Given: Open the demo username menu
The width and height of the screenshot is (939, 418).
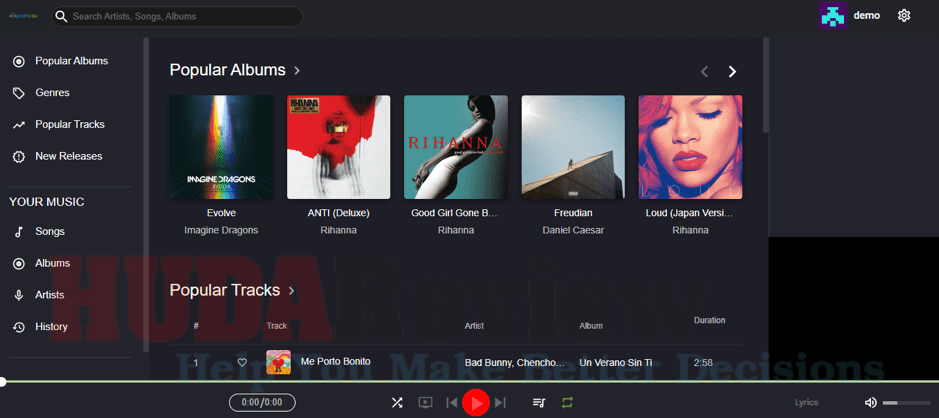Looking at the screenshot, I should click(867, 16).
